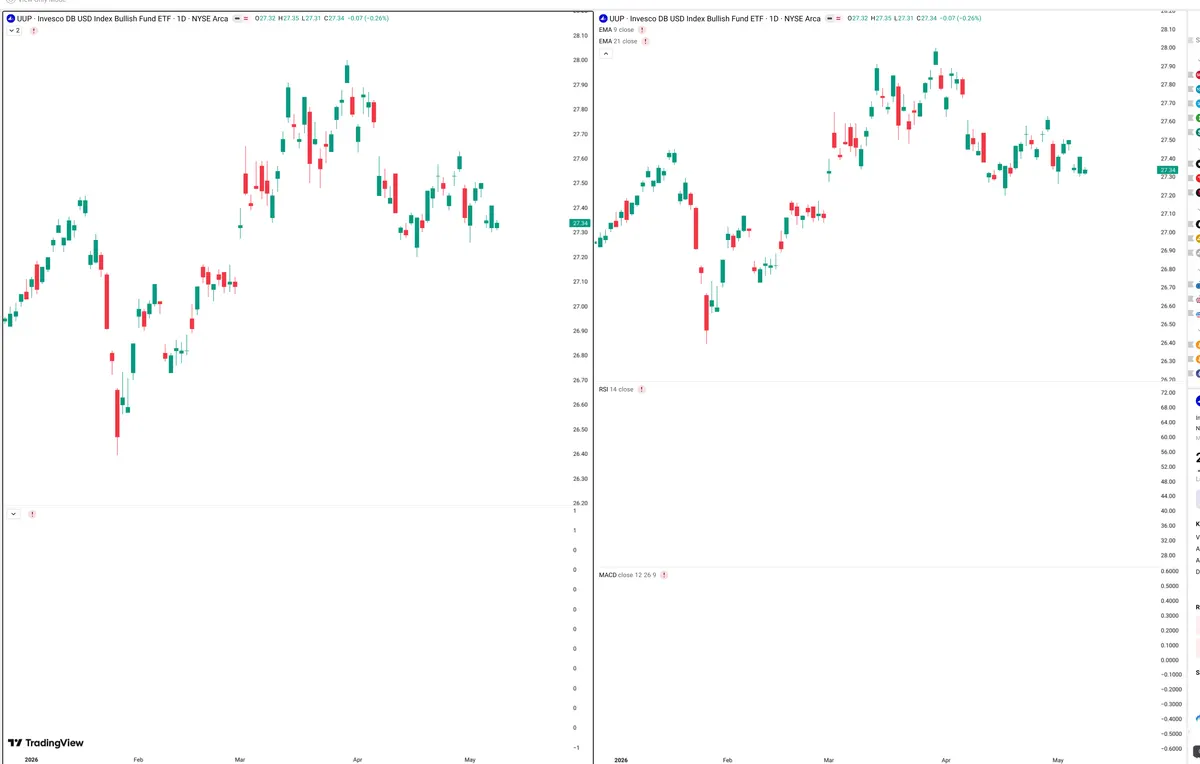Screen dimensions: 1200x764
Task: Expand the left chart's 2 hidden indicators
Action: [14, 31]
